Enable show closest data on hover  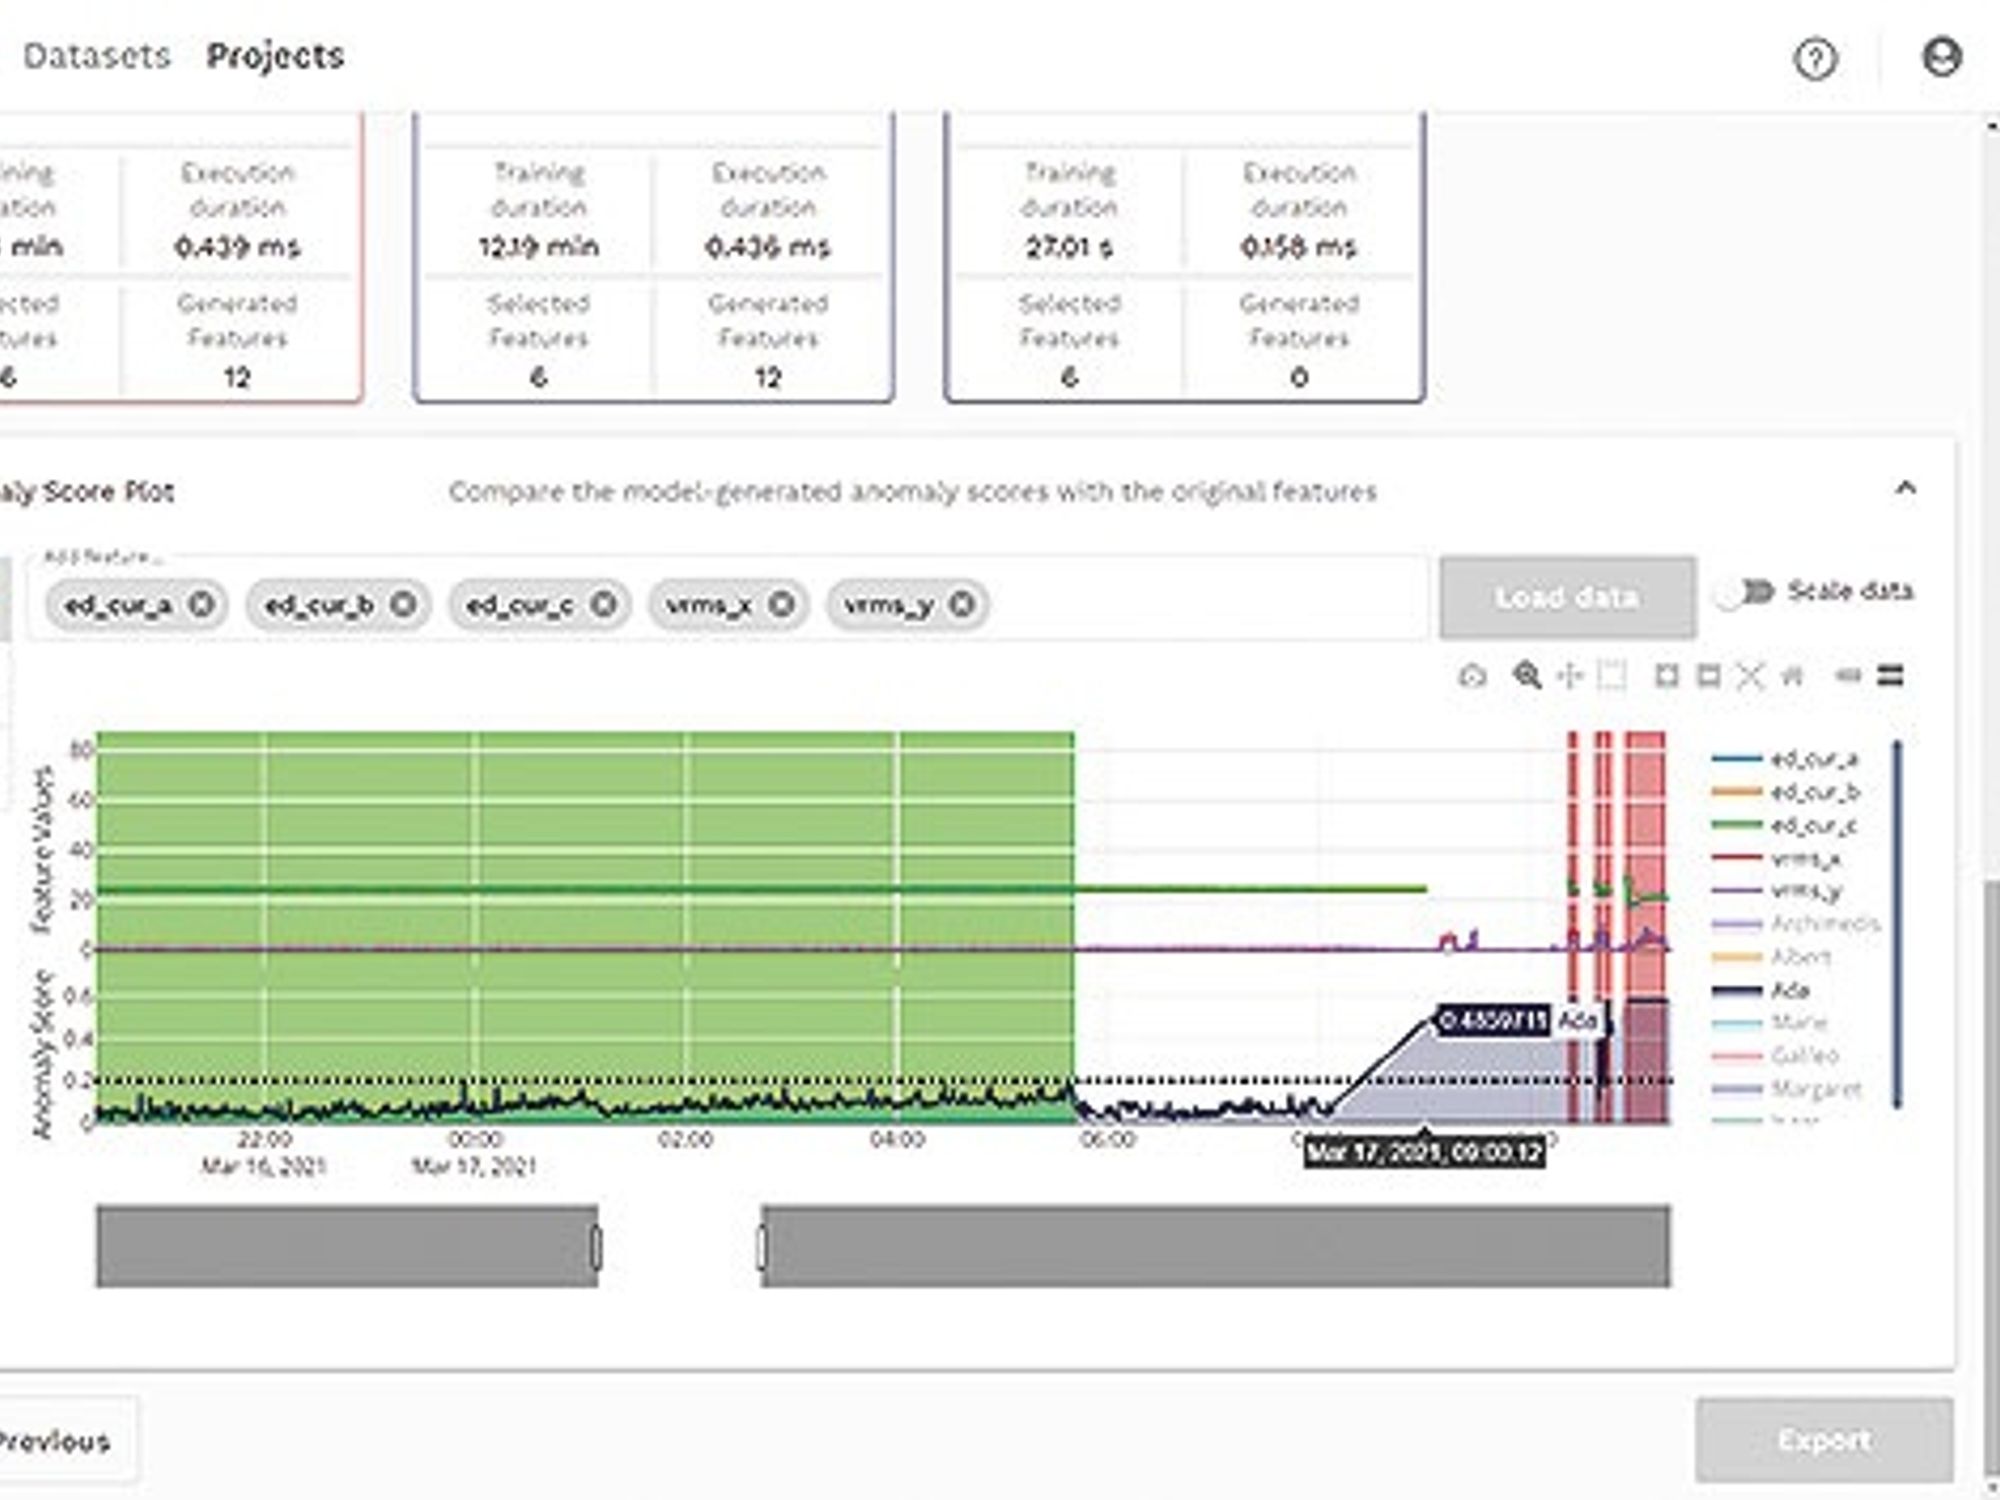1848,676
